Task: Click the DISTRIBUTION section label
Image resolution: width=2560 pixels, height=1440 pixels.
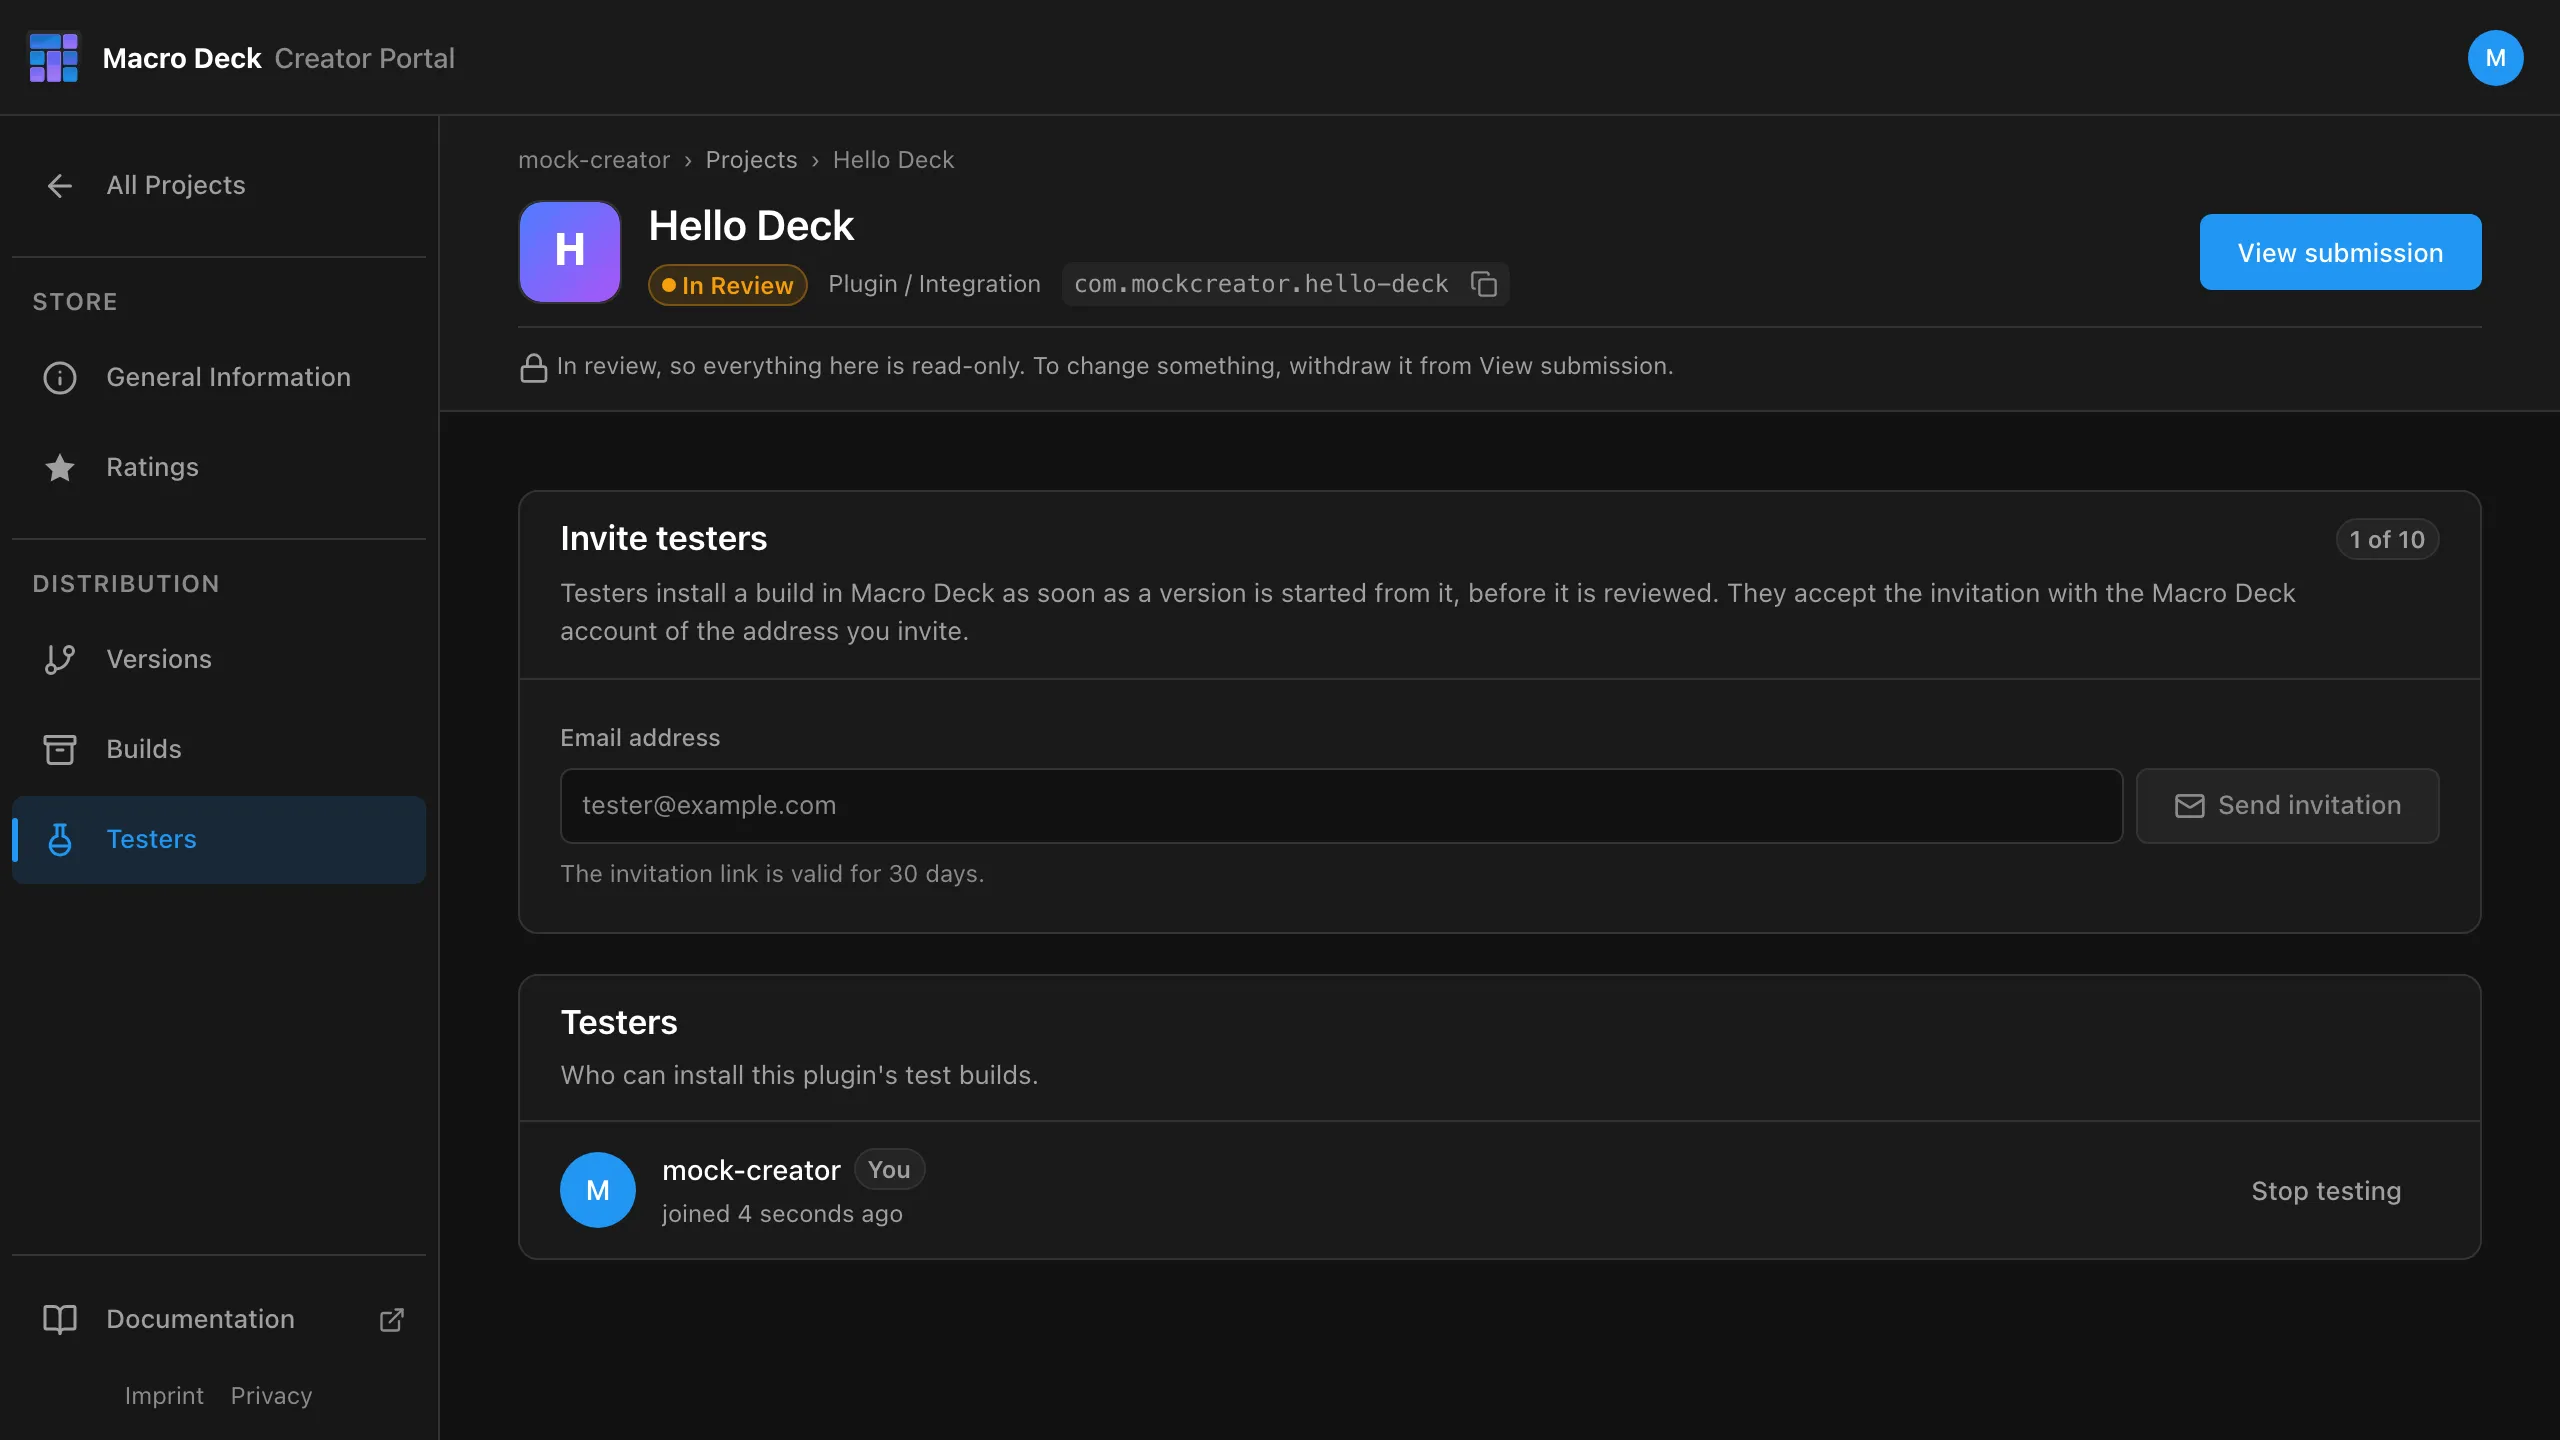Action: tap(126, 584)
